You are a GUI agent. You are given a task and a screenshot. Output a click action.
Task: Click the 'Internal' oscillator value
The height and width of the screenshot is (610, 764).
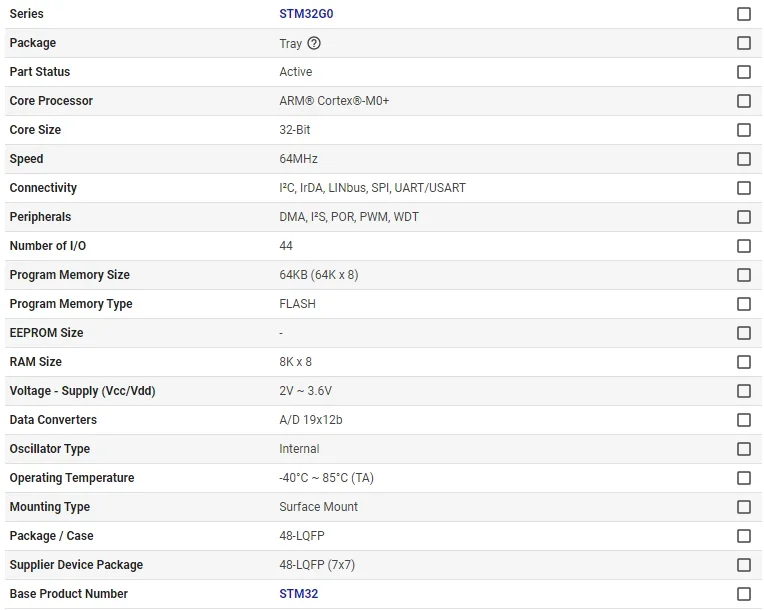(x=299, y=449)
